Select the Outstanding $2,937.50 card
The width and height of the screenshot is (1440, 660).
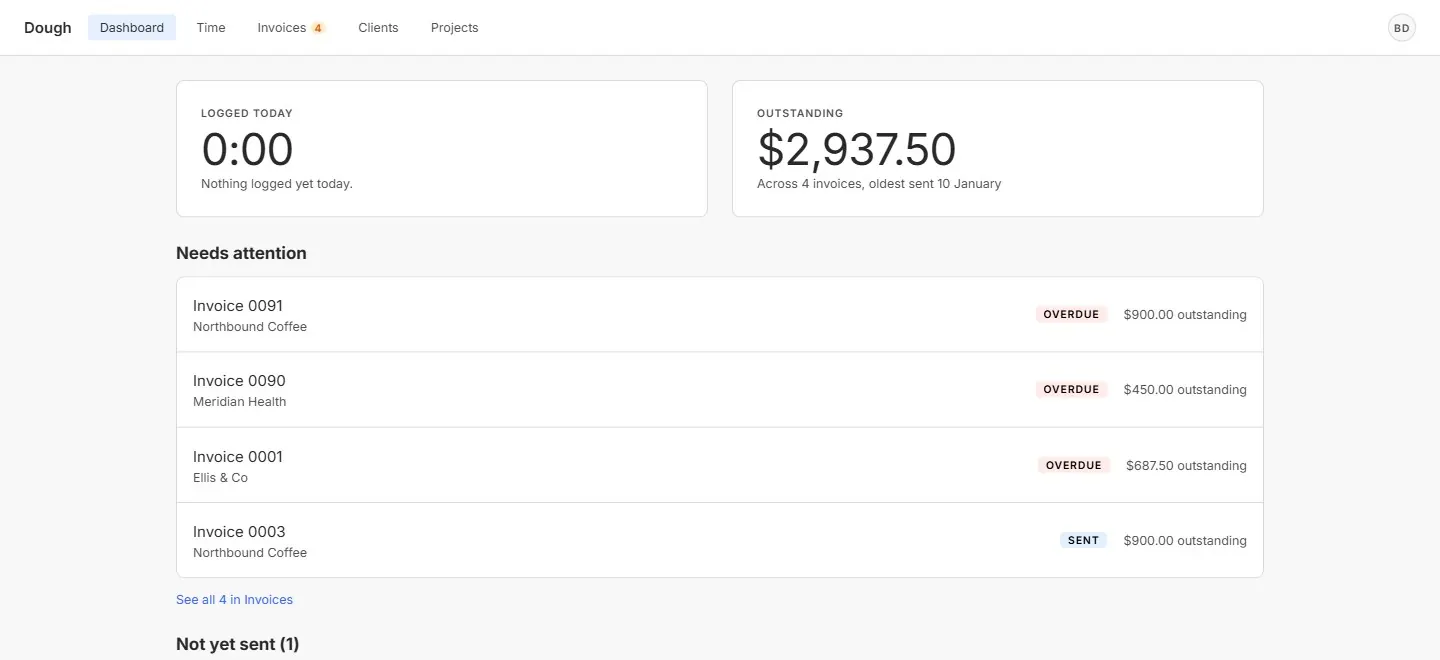click(x=998, y=148)
